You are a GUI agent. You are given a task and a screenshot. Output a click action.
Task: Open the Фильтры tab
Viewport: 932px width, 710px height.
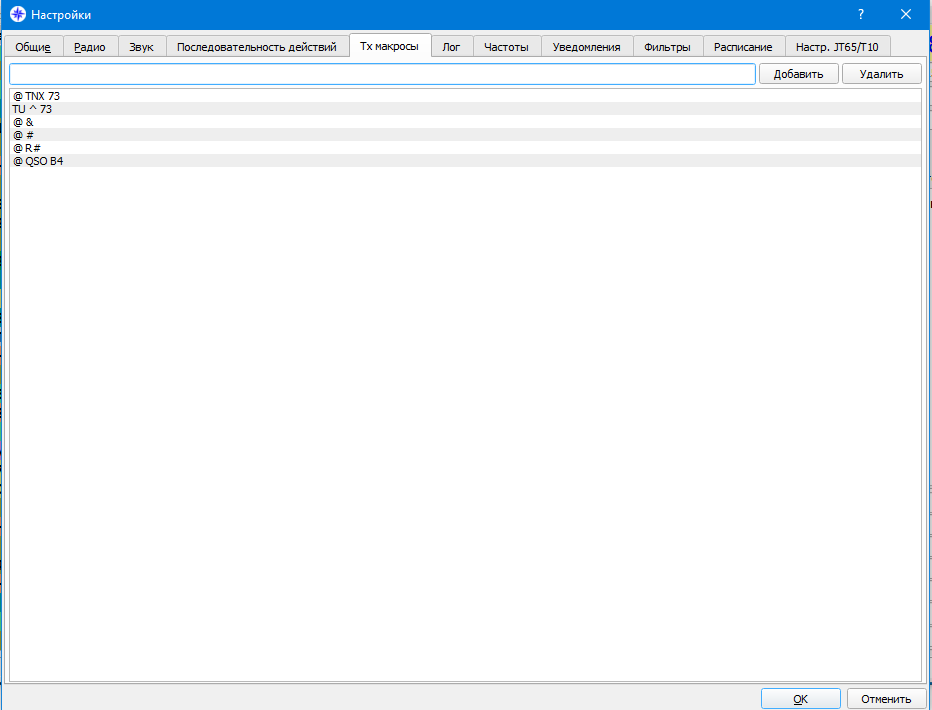pos(667,47)
